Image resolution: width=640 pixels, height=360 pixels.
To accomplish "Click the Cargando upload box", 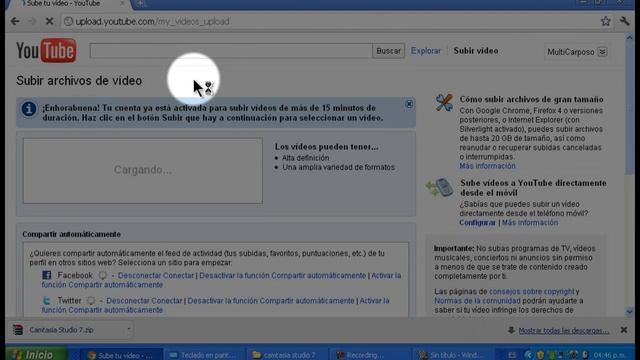I will point(143,170).
